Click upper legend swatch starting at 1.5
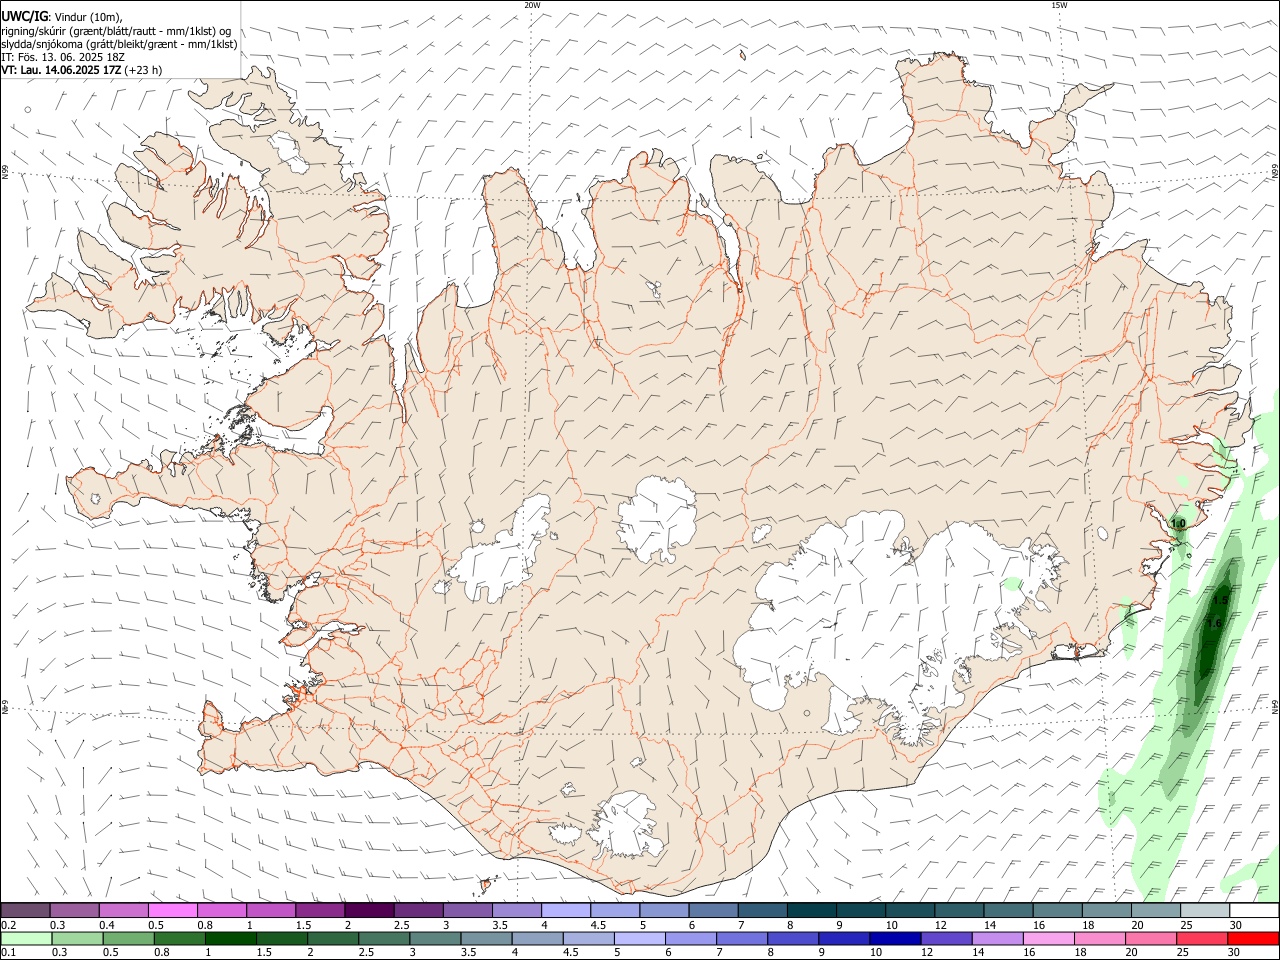The width and height of the screenshot is (1280, 960). [319, 911]
